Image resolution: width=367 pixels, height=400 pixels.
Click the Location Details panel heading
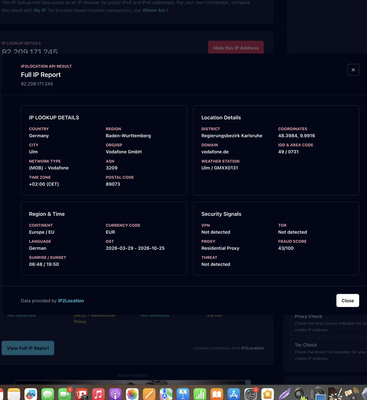pos(221,118)
